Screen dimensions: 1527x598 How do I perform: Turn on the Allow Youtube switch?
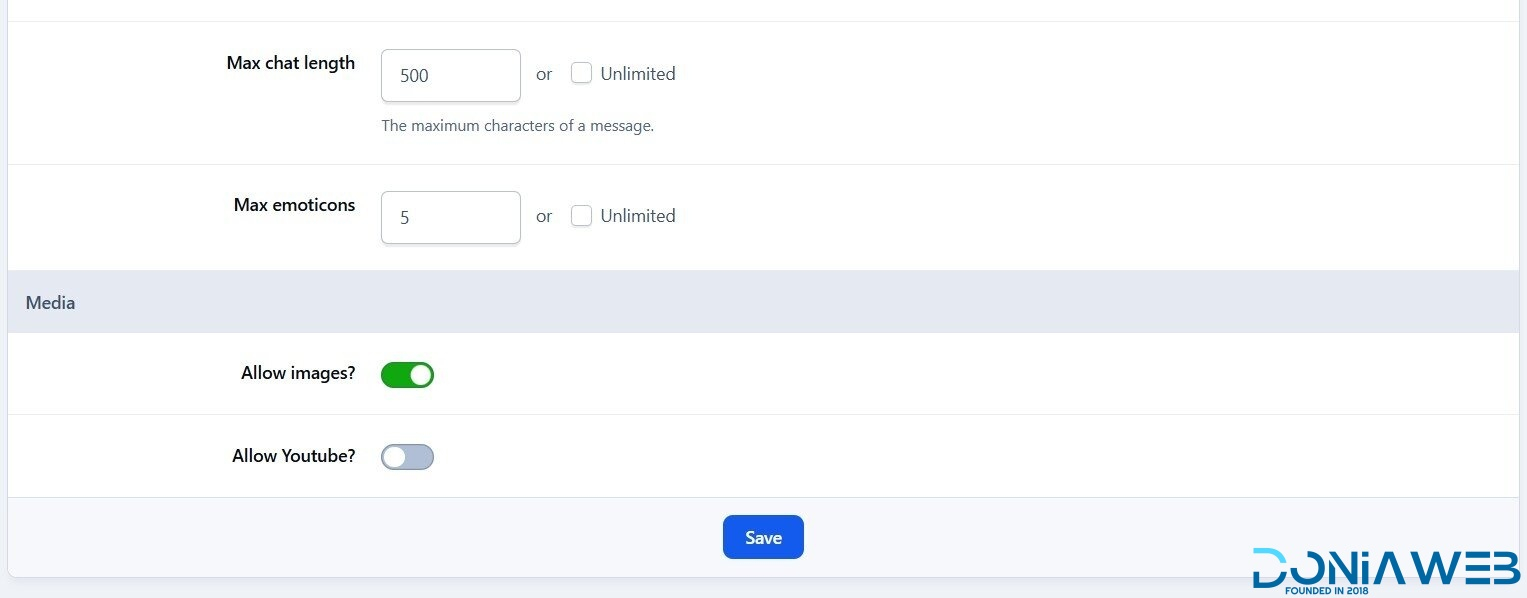[x=407, y=457]
